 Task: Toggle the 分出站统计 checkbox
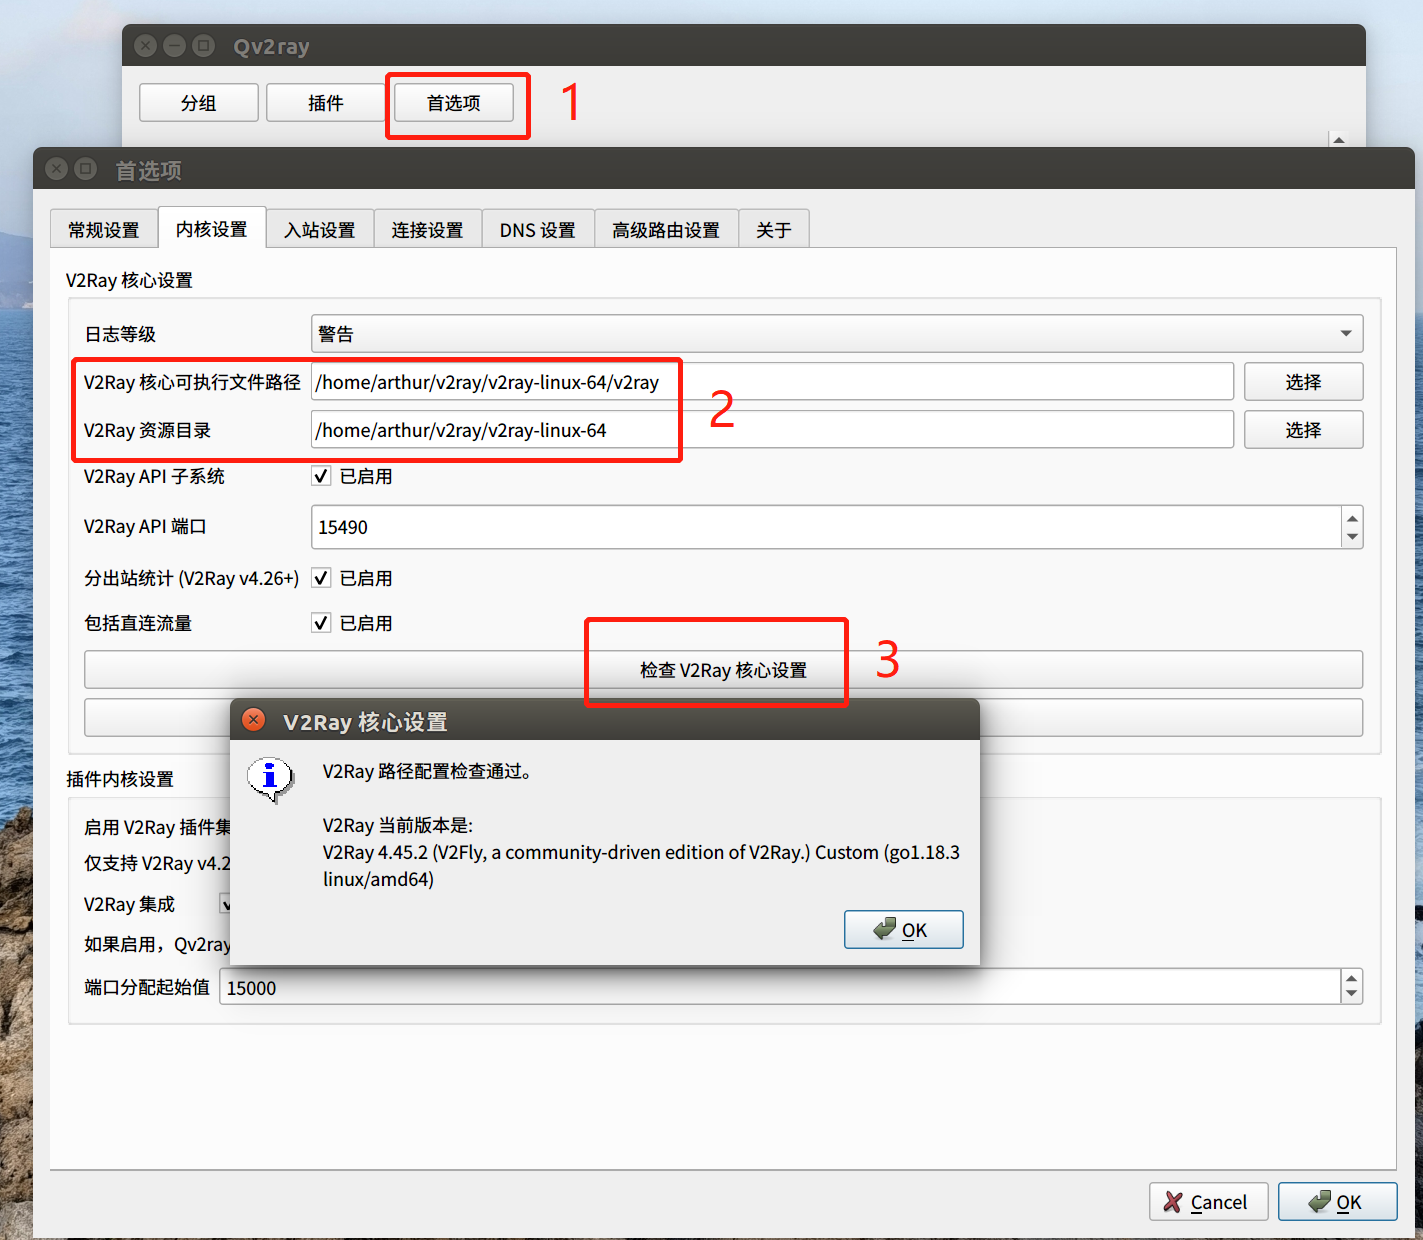coord(321,577)
